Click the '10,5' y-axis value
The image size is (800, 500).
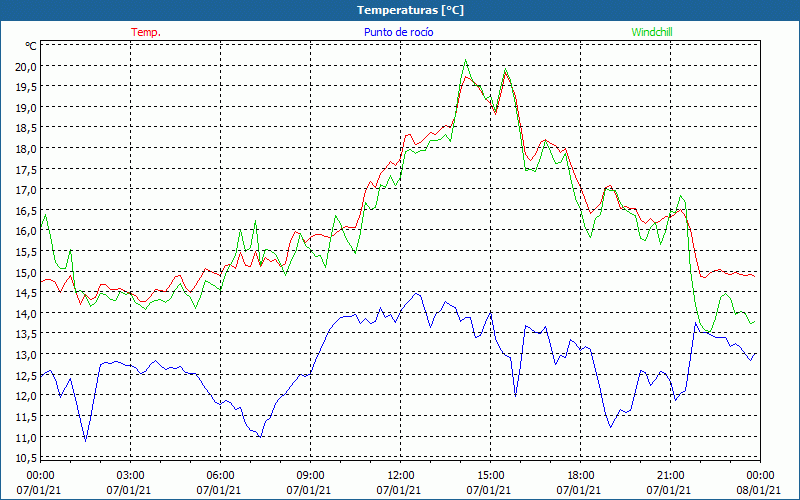coord(27,458)
